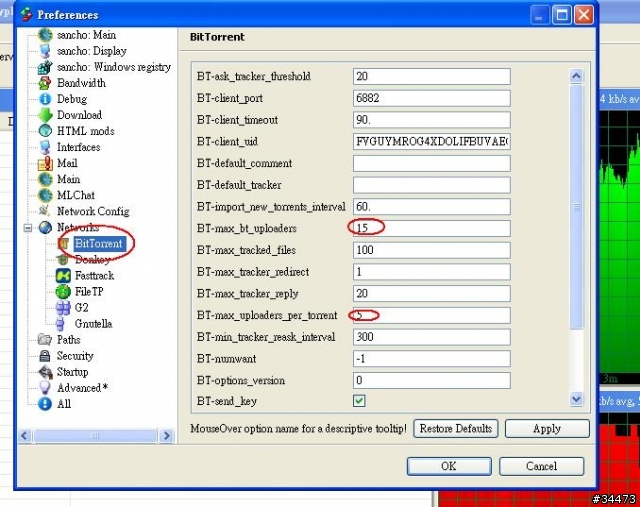Click the Bandwidth icon in tree
This screenshot has width=640, height=507.
pos(45,83)
